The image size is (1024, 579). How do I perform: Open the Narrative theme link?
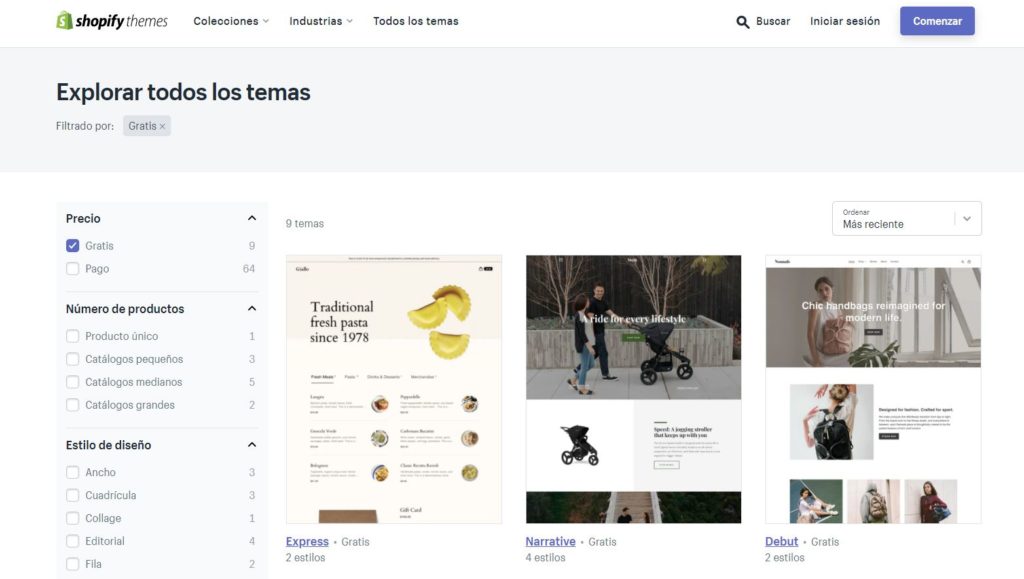(x=551, y=541)
